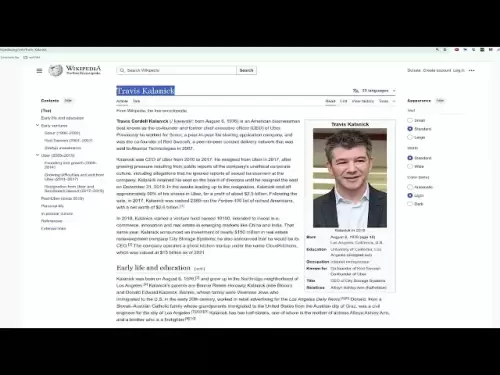Viewport: 500px width, 375px height.
Task: Enable the Dark color theme
Action: pos(410,204)
